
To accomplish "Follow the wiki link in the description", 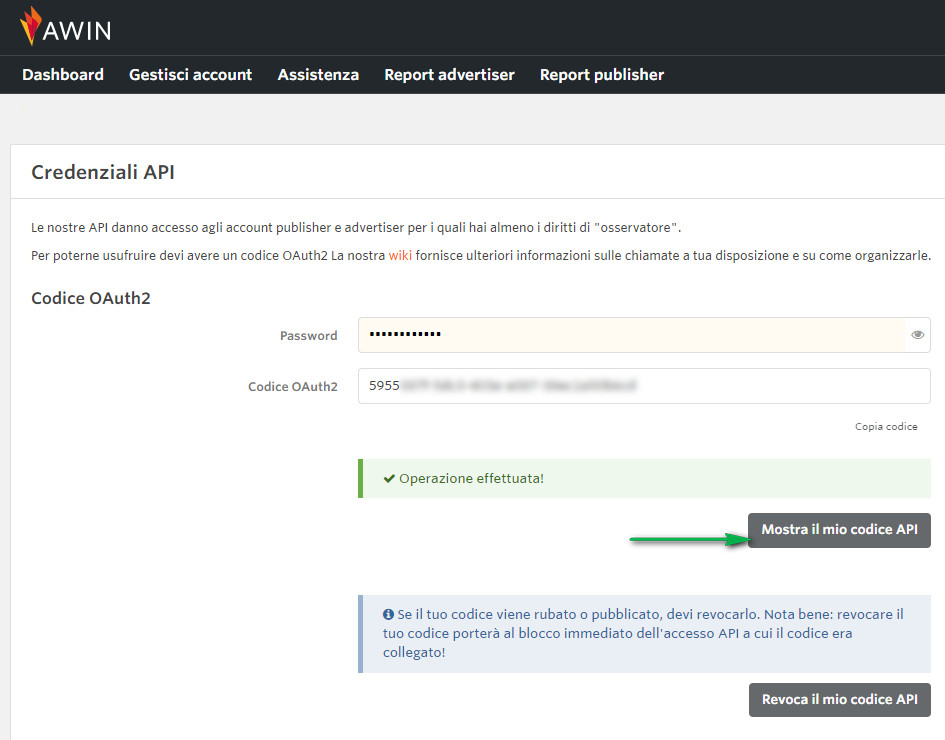I will pyautogui.click(x=400, y=255).
